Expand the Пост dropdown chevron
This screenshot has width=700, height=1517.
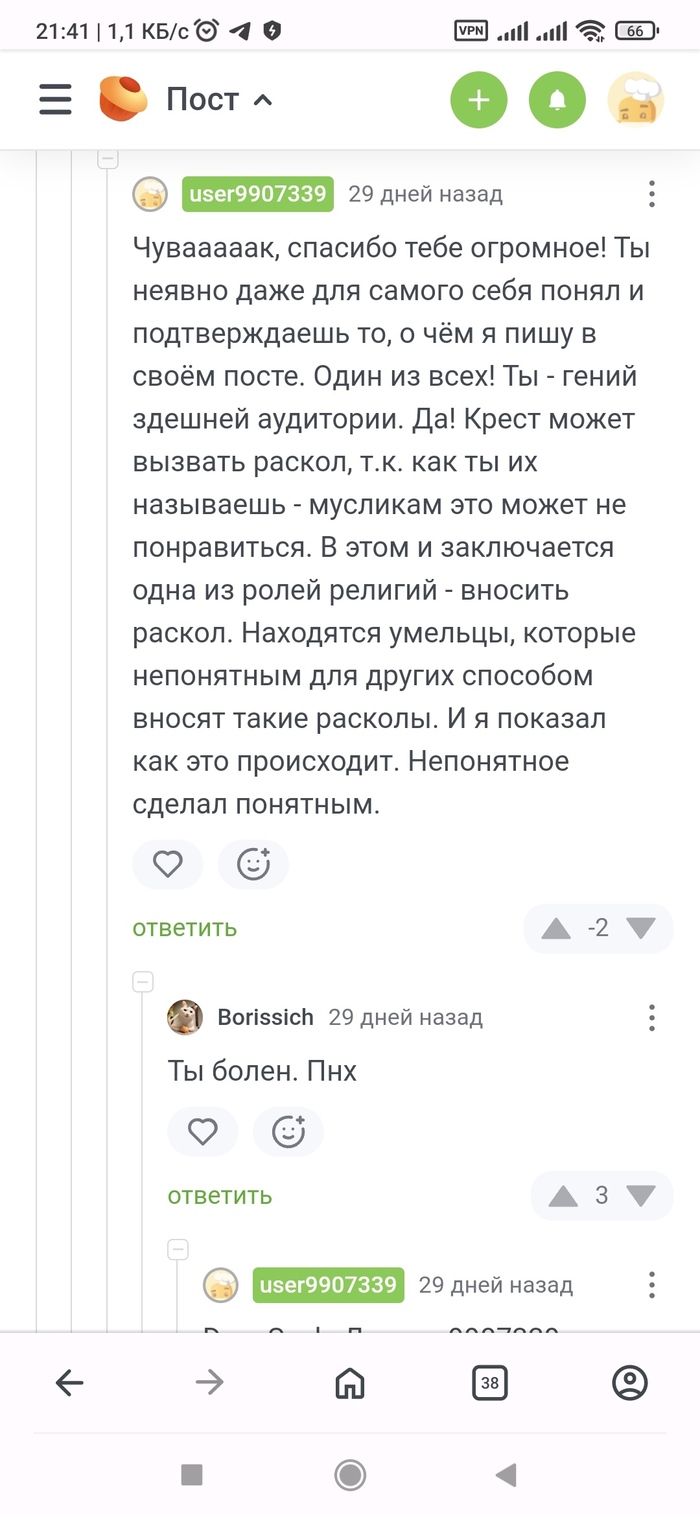(263, 100)
